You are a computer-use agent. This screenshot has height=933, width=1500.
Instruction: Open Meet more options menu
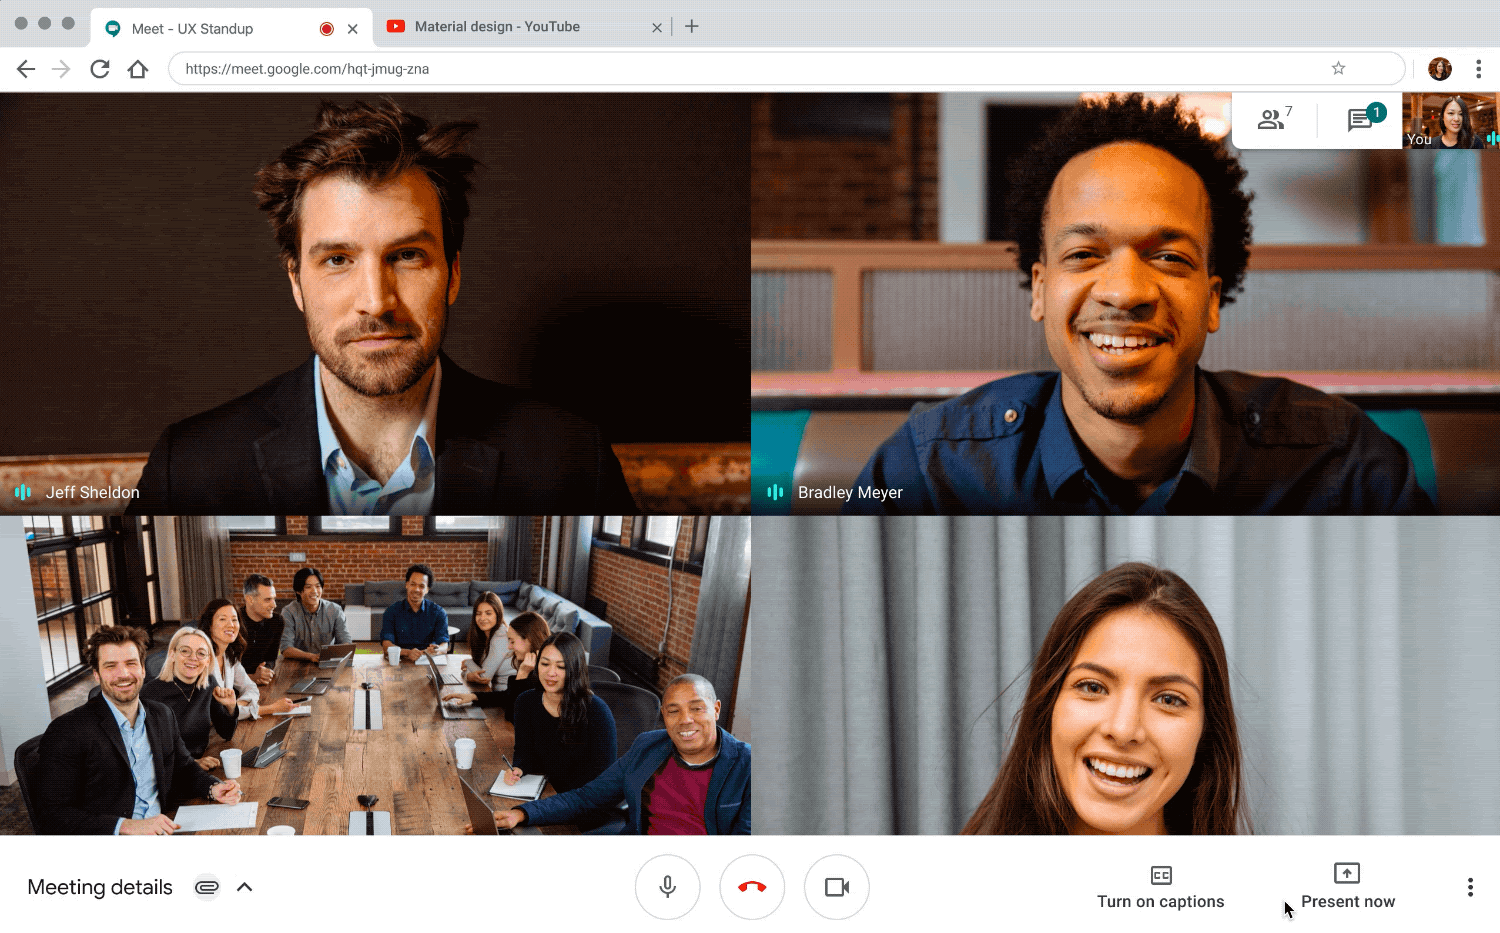click(1469, 887)
